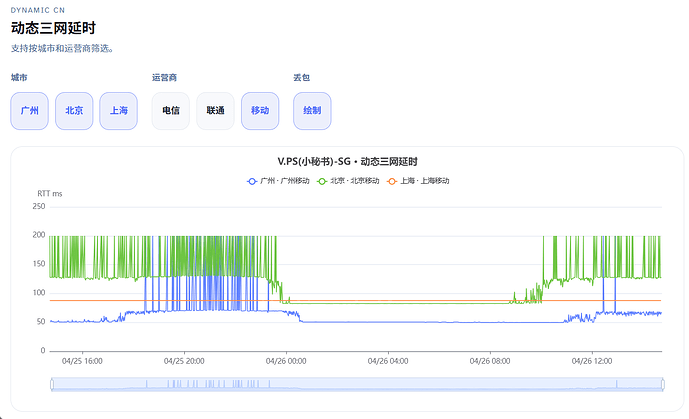The height and width of the screenshot is (419, 689).
Task: Click the right handle of the zoom slider
Action: coord(663,384)
